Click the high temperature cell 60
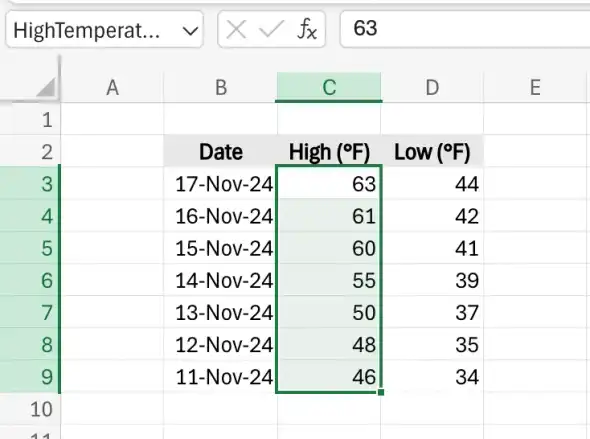The width and height of the screenshot is (590, 439). click(329, 248)
